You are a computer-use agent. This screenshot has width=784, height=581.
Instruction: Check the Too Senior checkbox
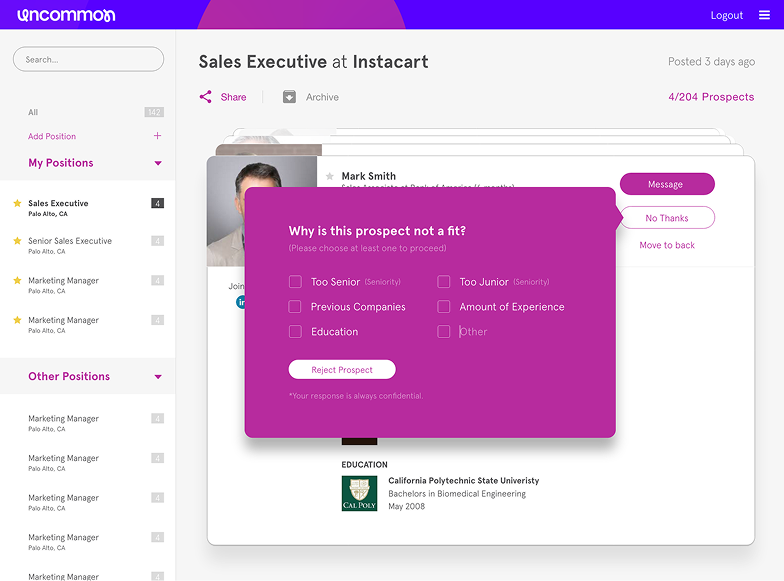tap(295, 282)
